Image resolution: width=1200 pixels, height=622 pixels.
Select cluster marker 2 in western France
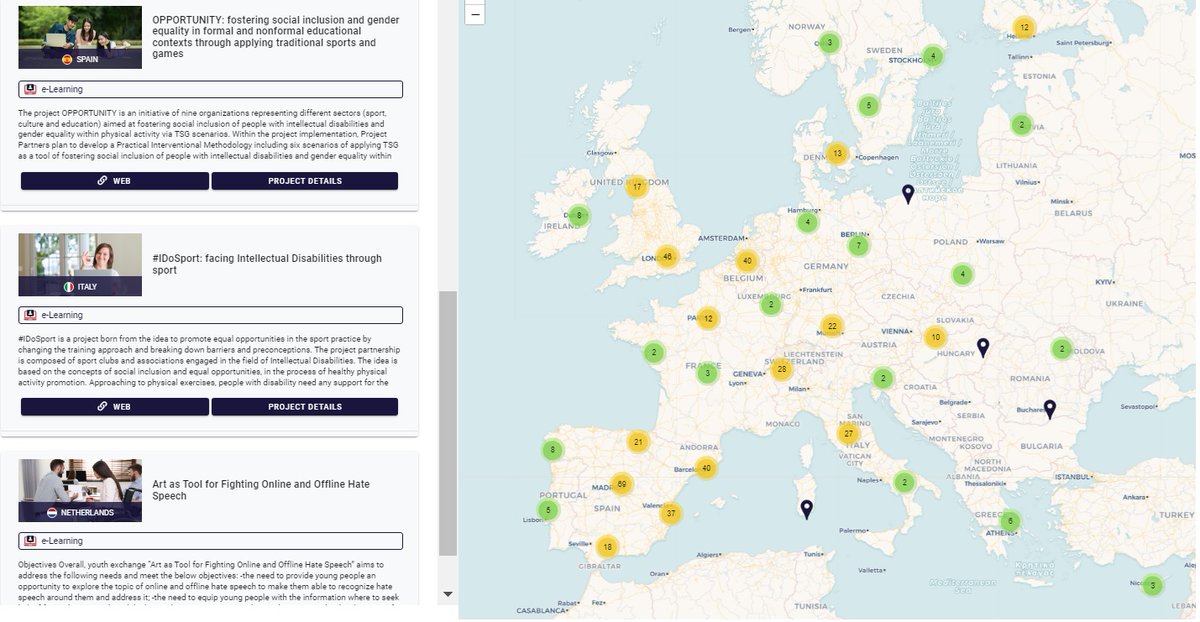(653, 352)
